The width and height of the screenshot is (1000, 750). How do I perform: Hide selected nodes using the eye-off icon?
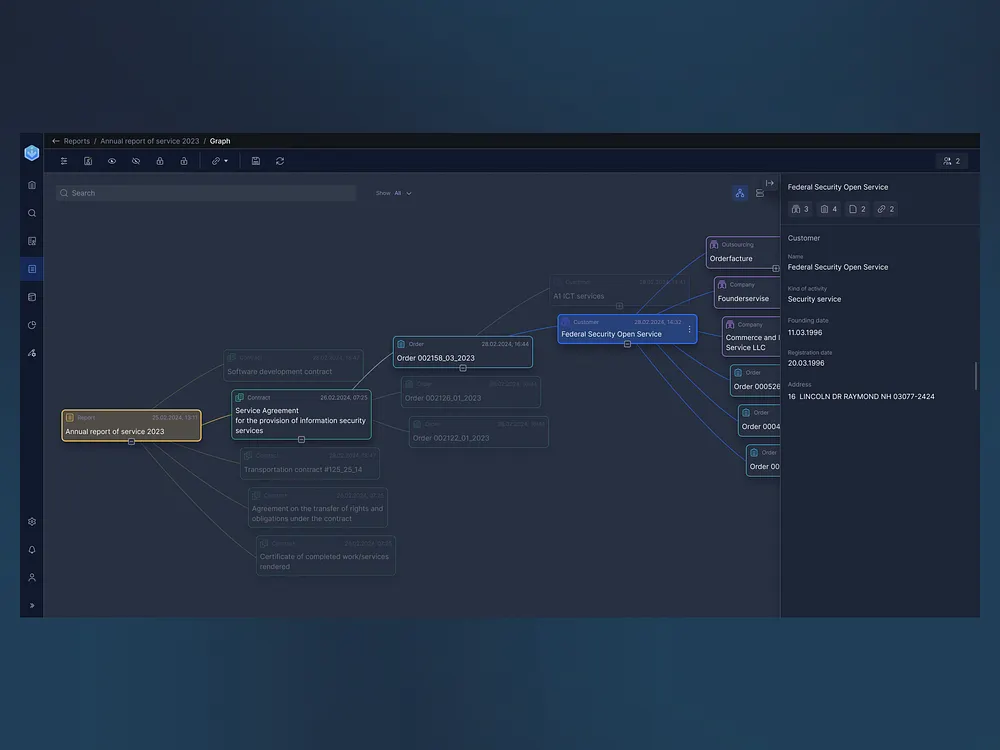coord(135,161)
